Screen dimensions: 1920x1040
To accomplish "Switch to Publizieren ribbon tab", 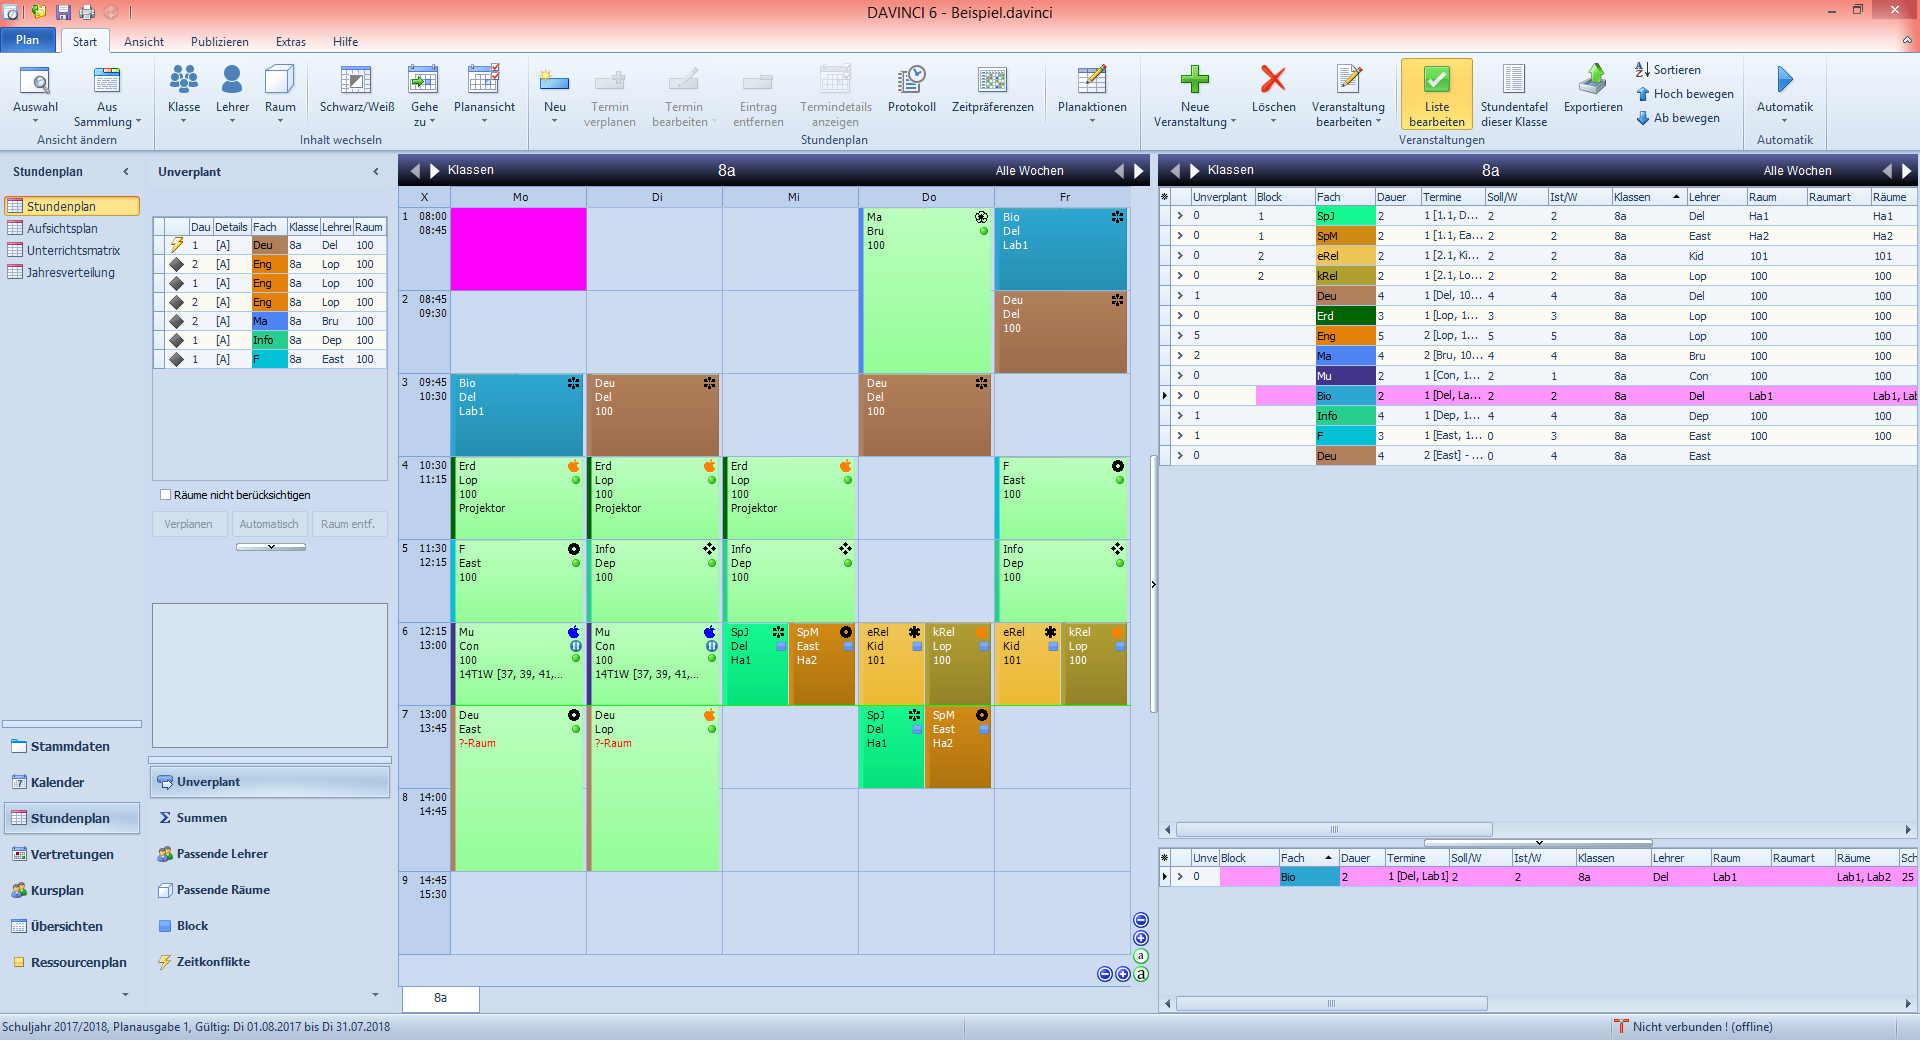I will [x=220, y=42].
